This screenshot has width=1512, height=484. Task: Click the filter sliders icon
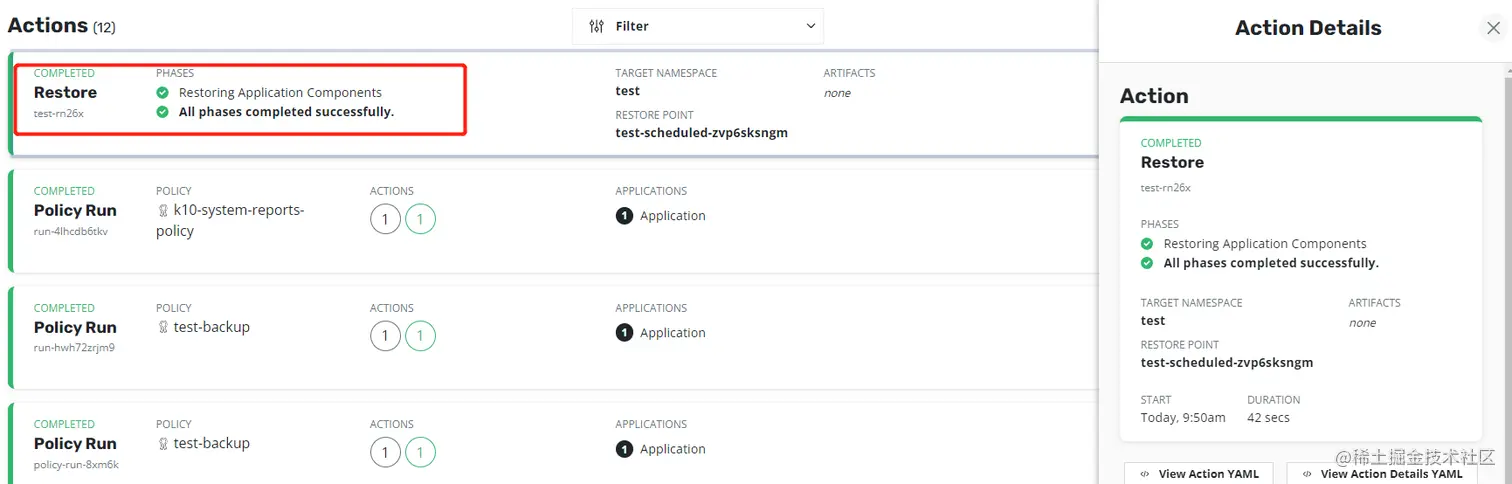[x=597, y=27]
